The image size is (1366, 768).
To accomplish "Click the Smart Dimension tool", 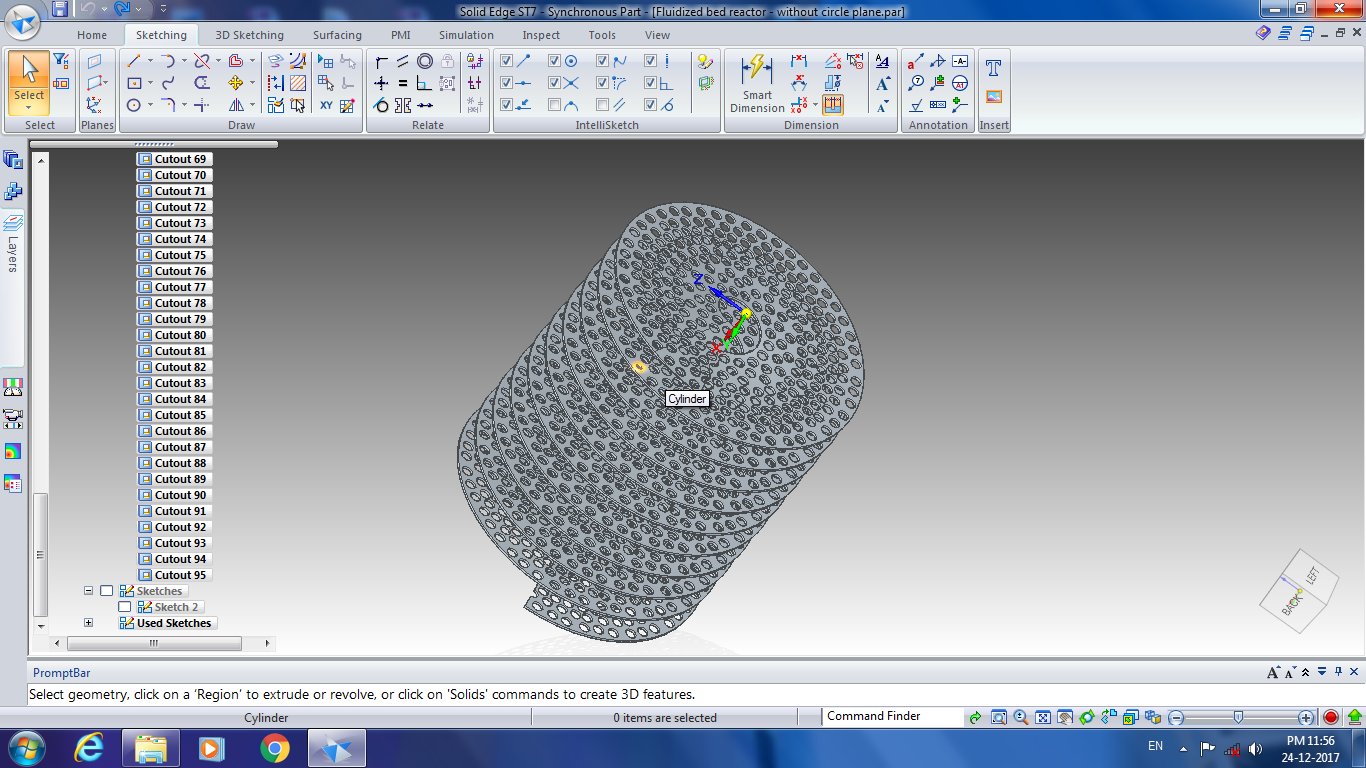I will [756, 84].
